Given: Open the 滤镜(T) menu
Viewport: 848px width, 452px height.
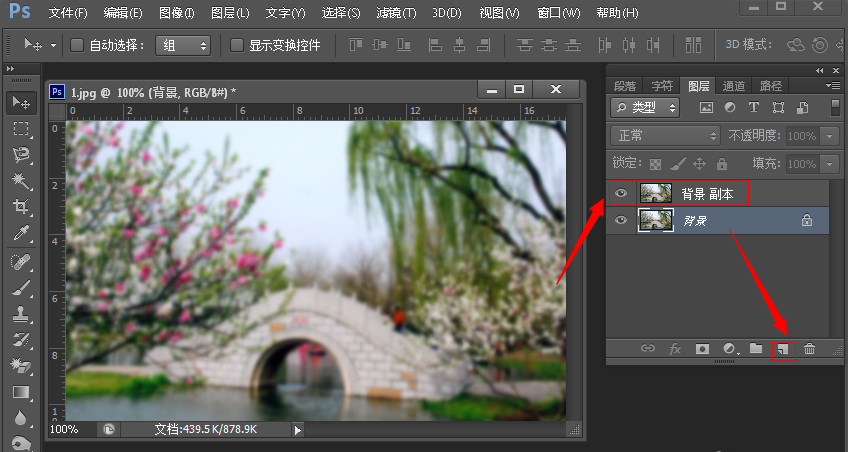Looking at the screenshot, I should [396, 13].
